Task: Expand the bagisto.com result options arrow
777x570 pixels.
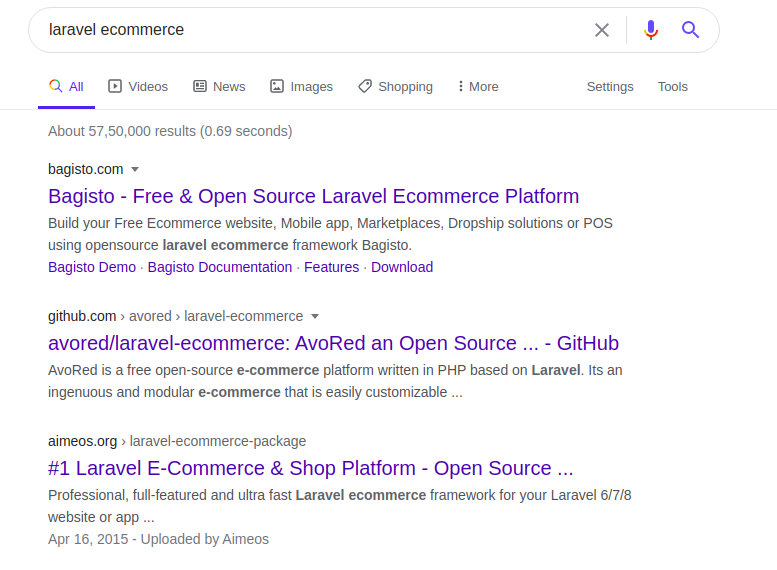Action: 135,170
